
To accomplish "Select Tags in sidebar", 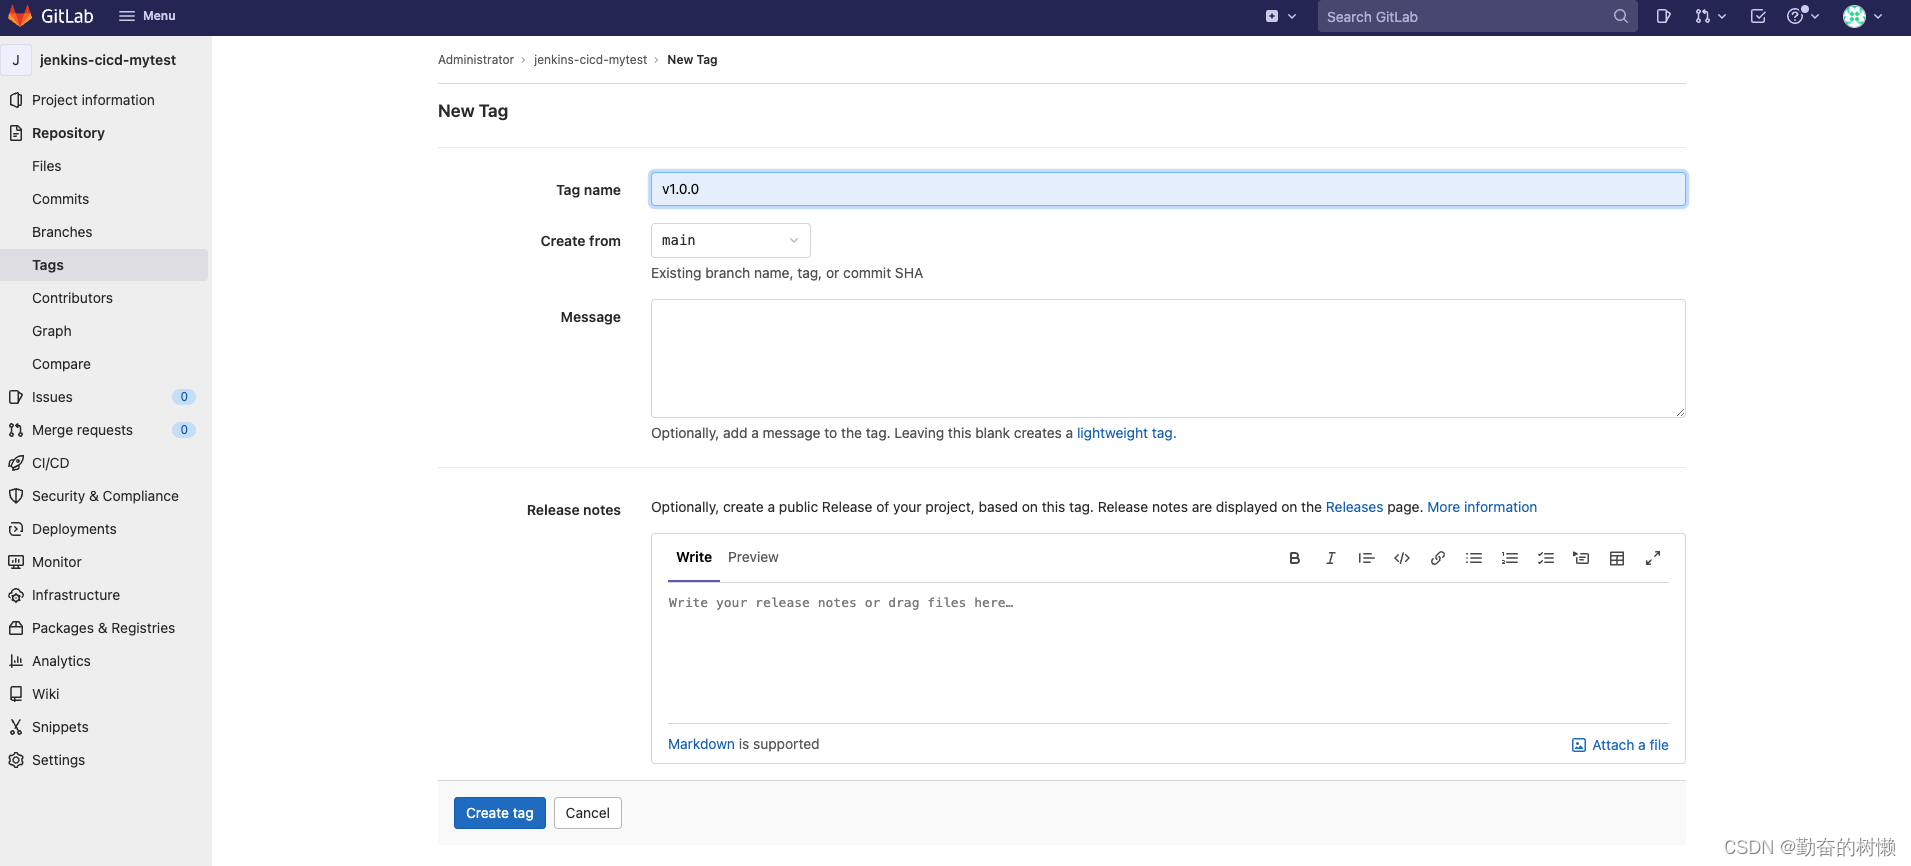I will coord(104,265).
